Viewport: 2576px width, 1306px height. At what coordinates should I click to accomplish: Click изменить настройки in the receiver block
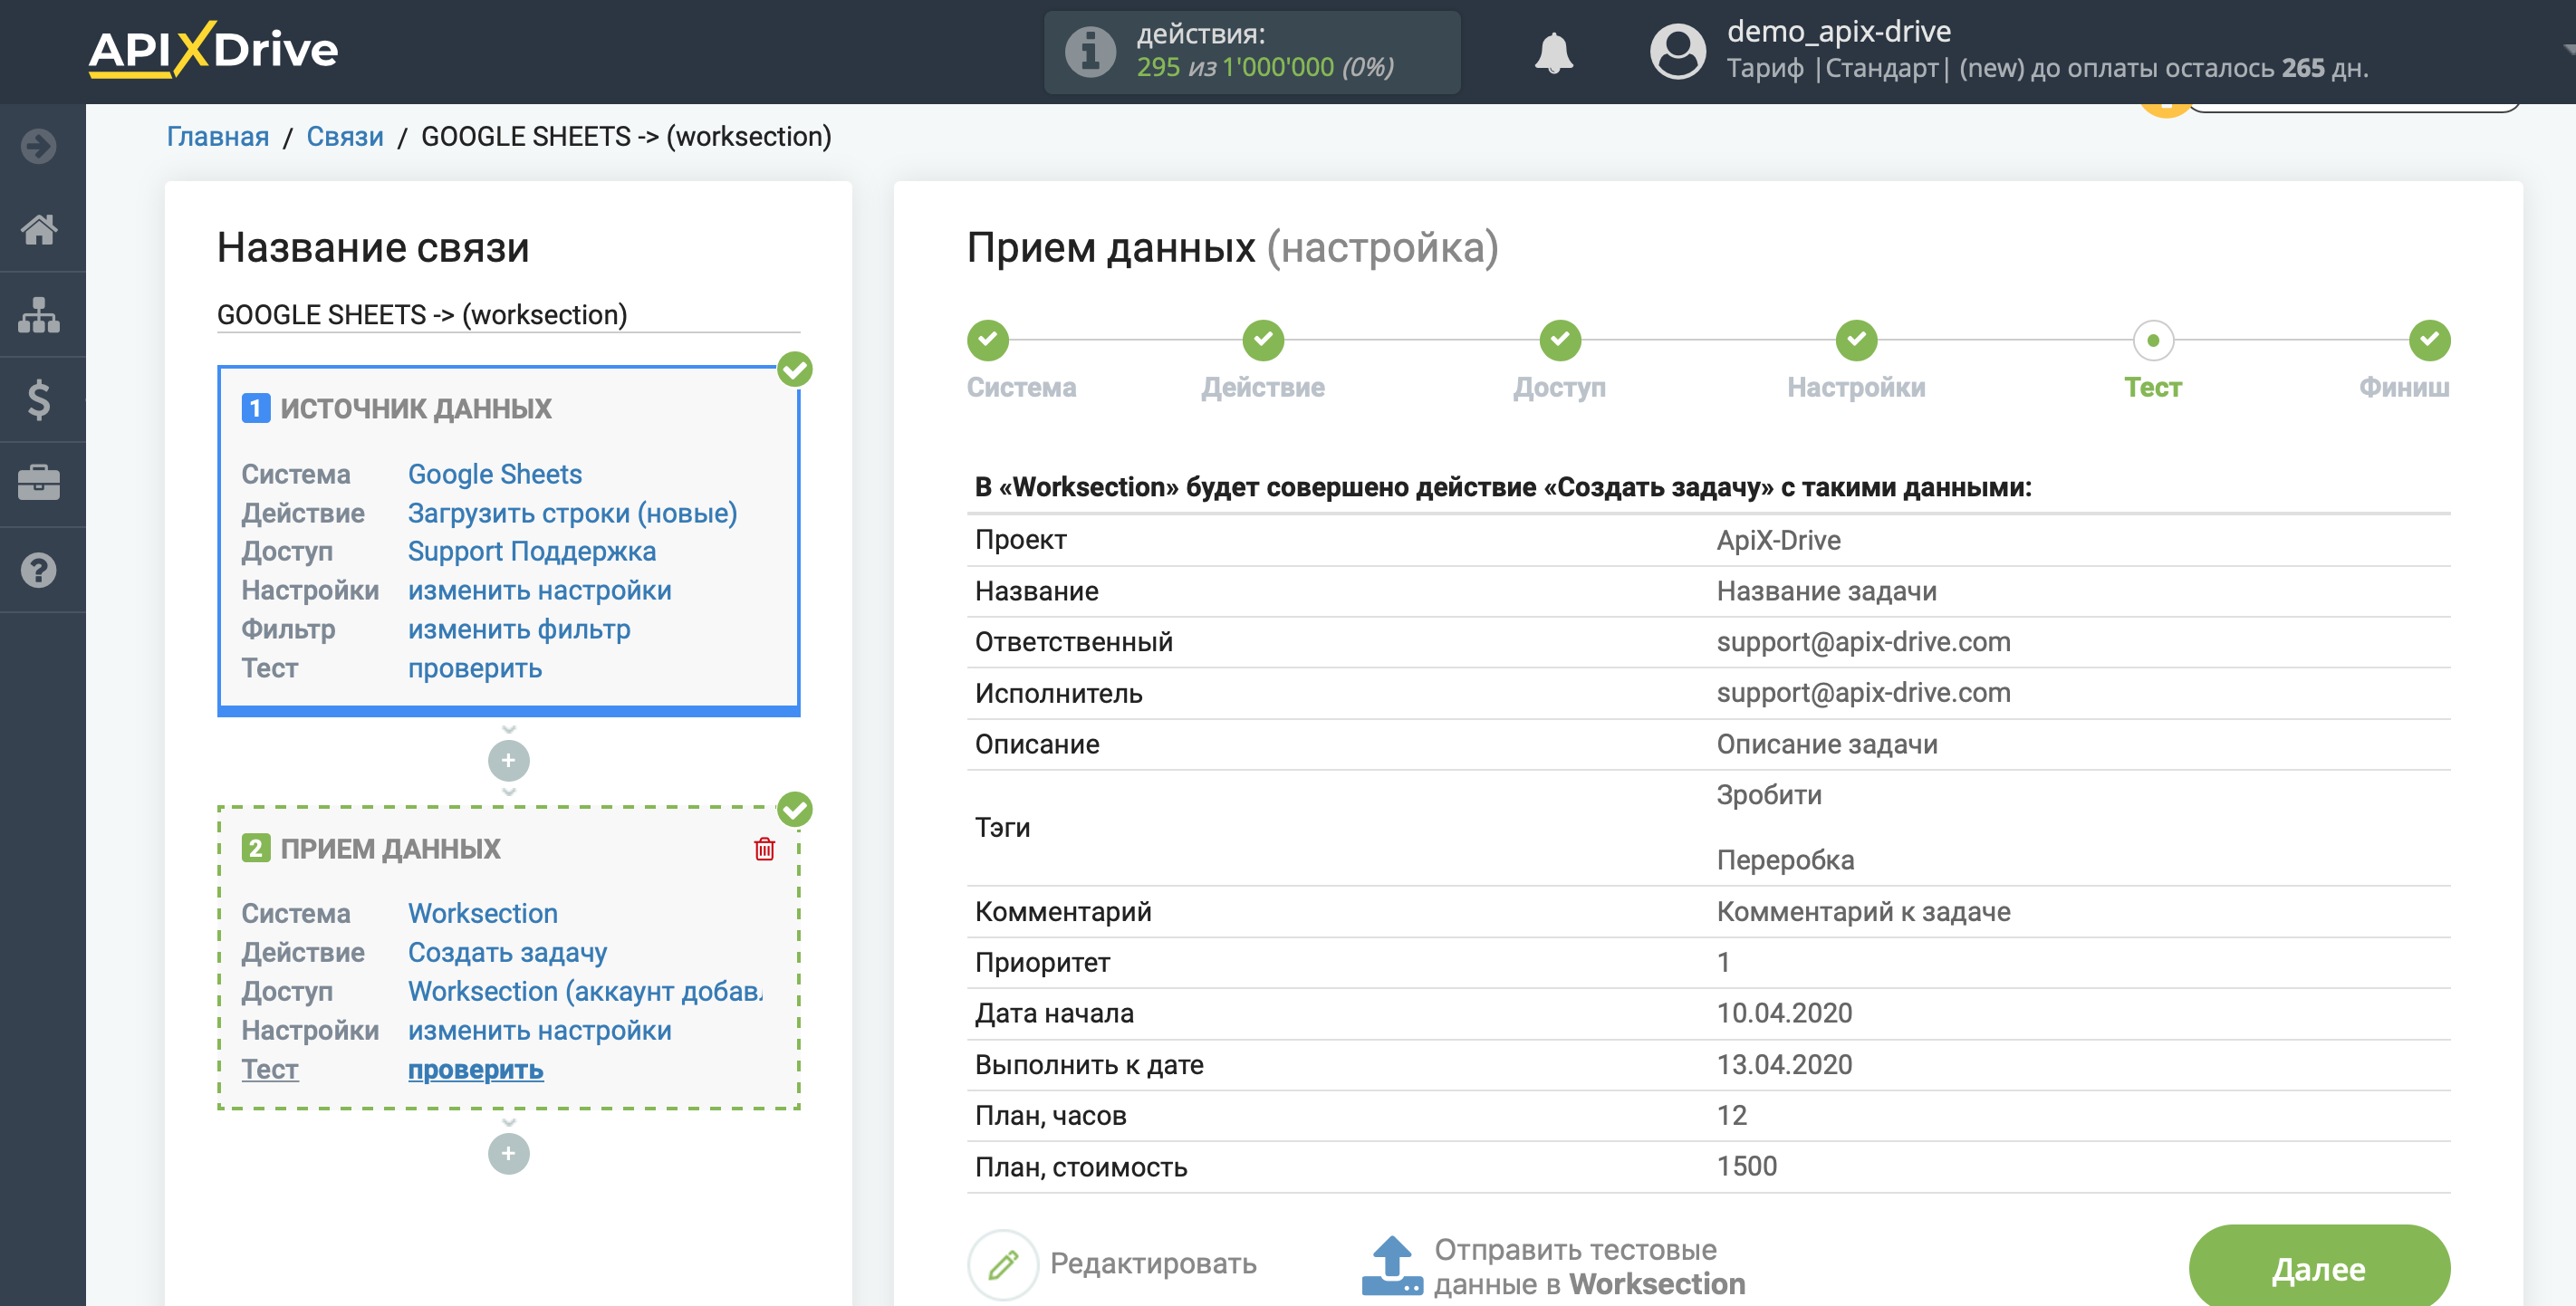point(539,1030)
